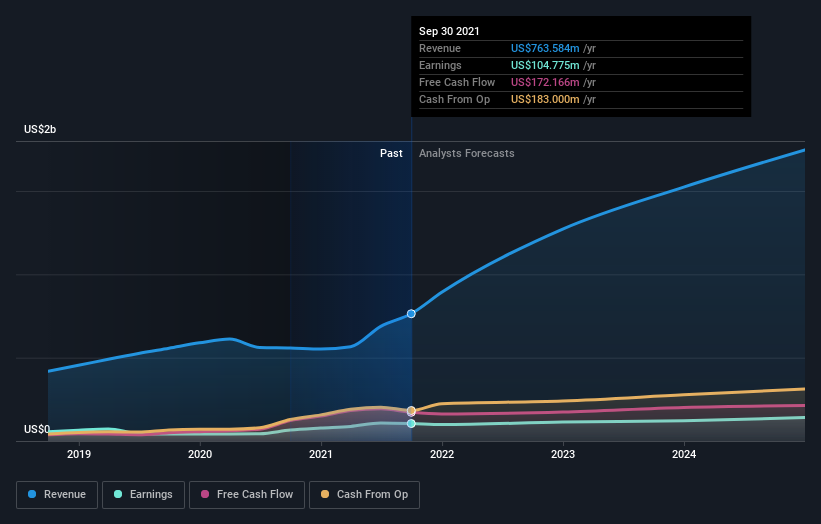This screenshot has width=821, height=524.
Task: Click the 2023 x-axis label
Action: 563,454
